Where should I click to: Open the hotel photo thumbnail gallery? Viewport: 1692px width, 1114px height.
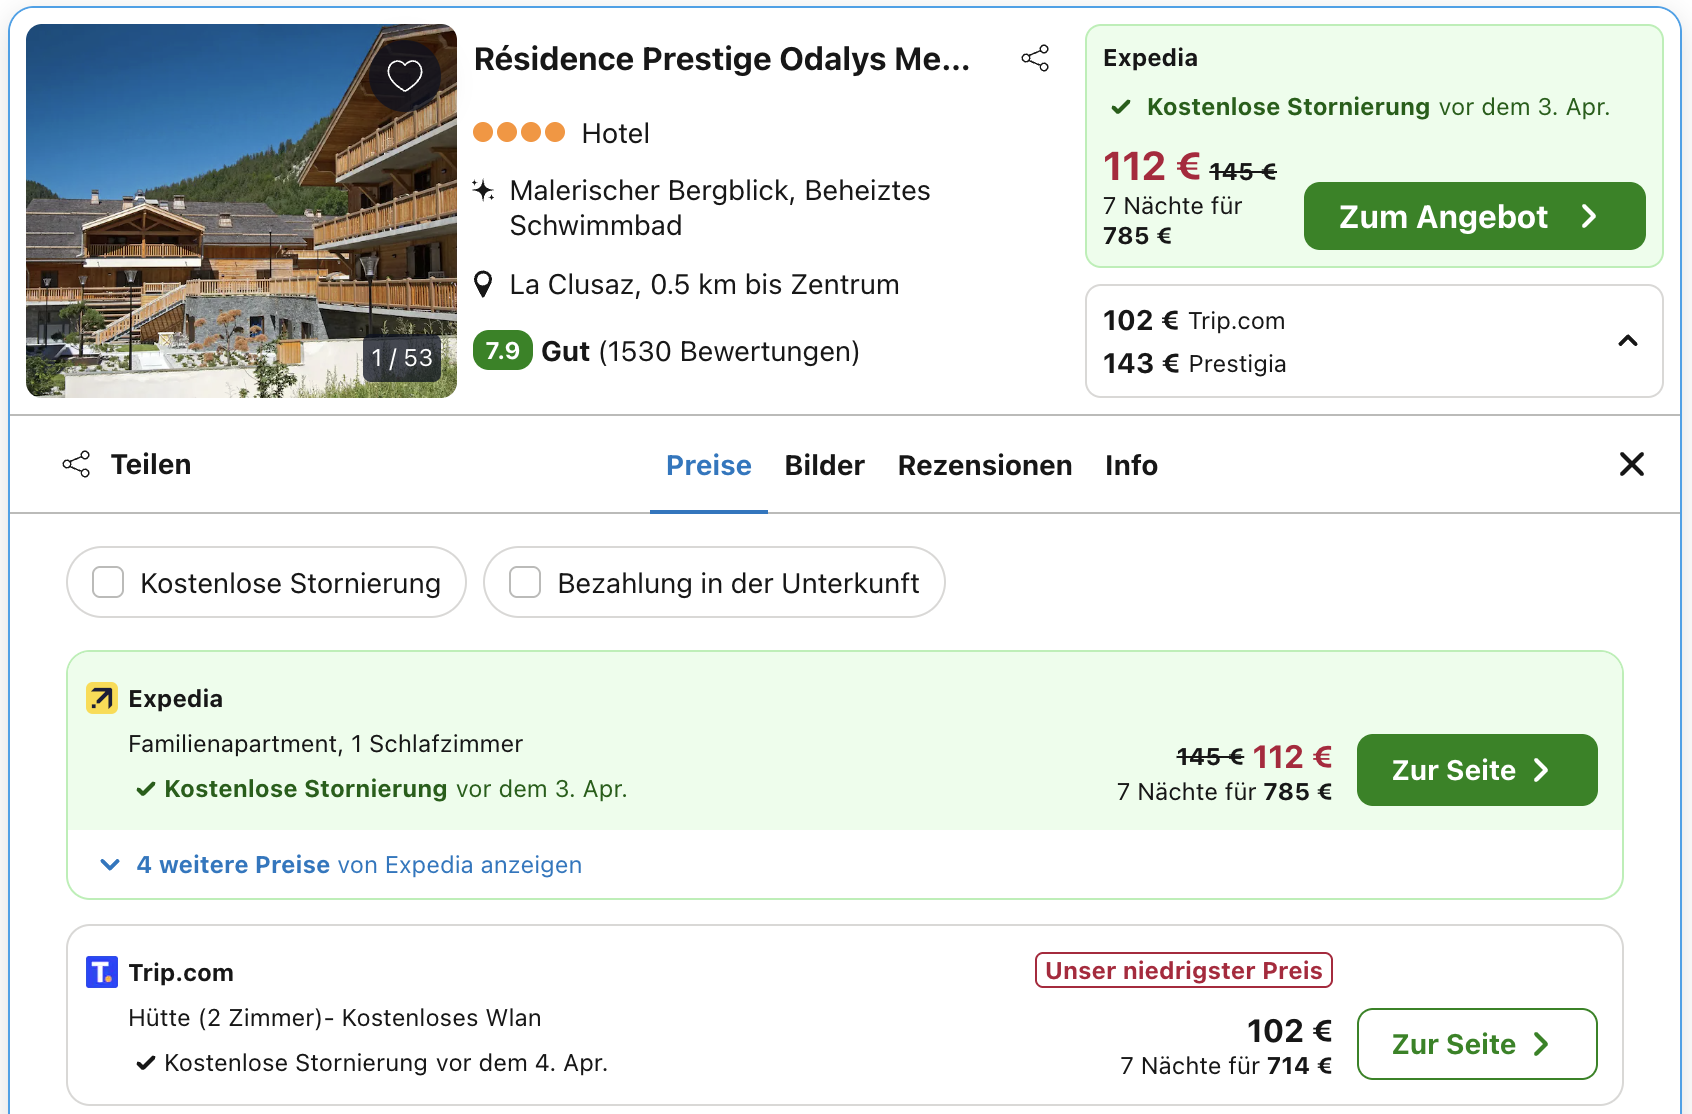(241, 211)
